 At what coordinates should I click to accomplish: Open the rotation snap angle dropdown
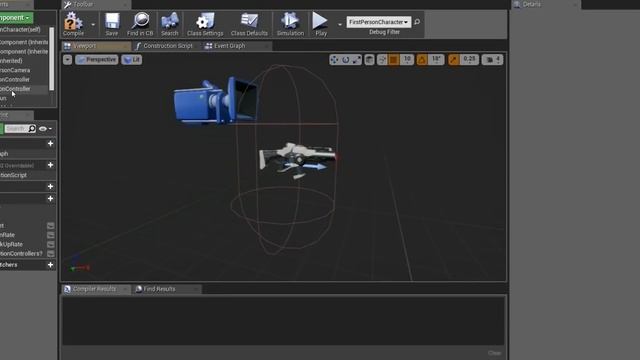click(436, 60)
